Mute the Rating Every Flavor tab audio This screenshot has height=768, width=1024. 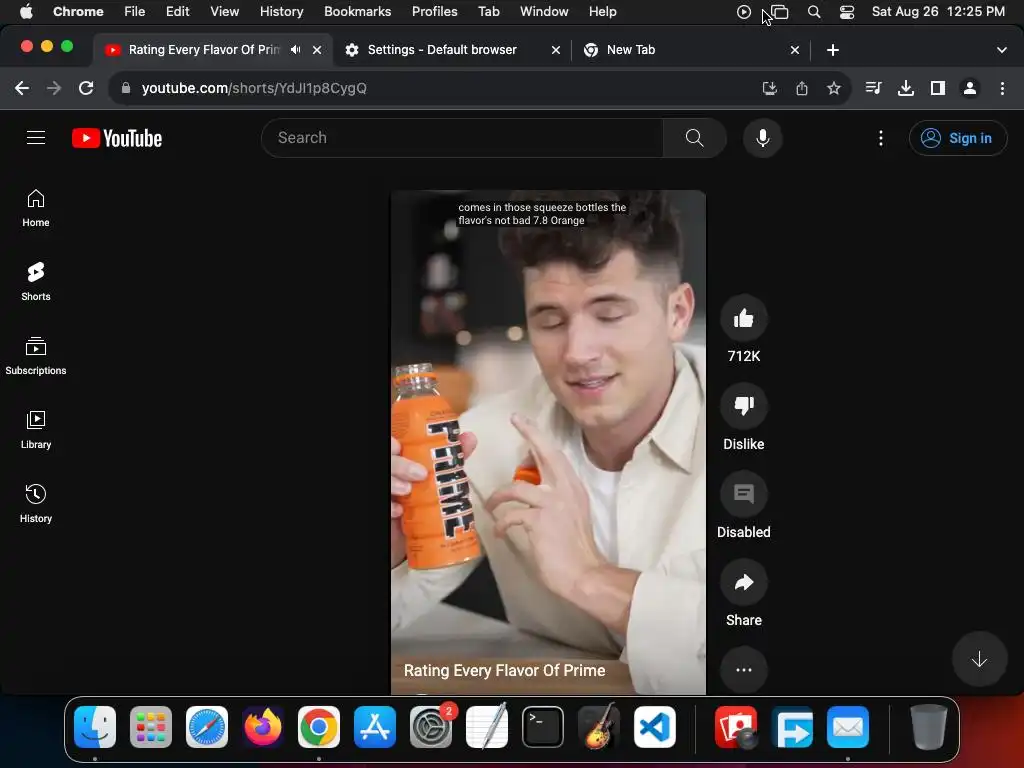tap(295, 50)
